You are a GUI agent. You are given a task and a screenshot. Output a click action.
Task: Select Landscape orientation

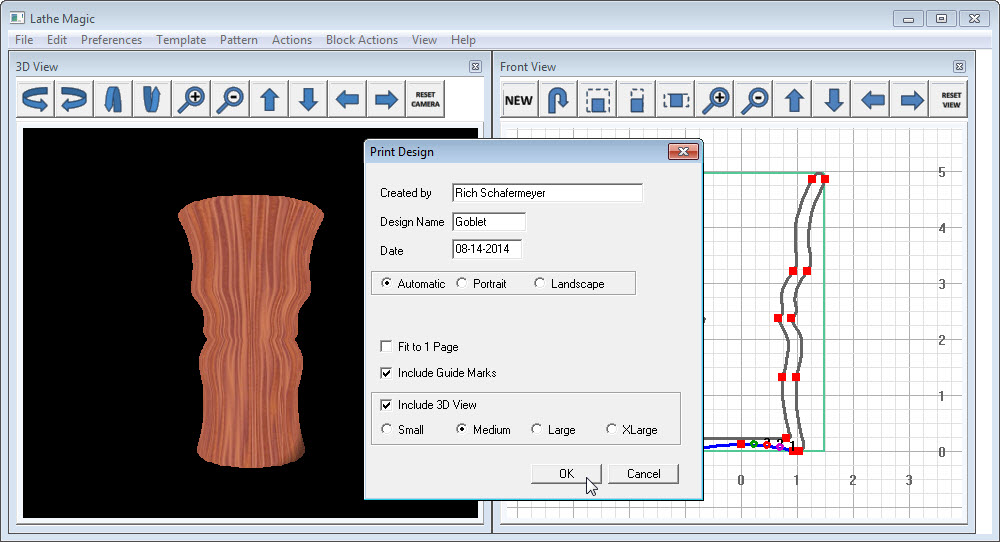coord(540,284)
